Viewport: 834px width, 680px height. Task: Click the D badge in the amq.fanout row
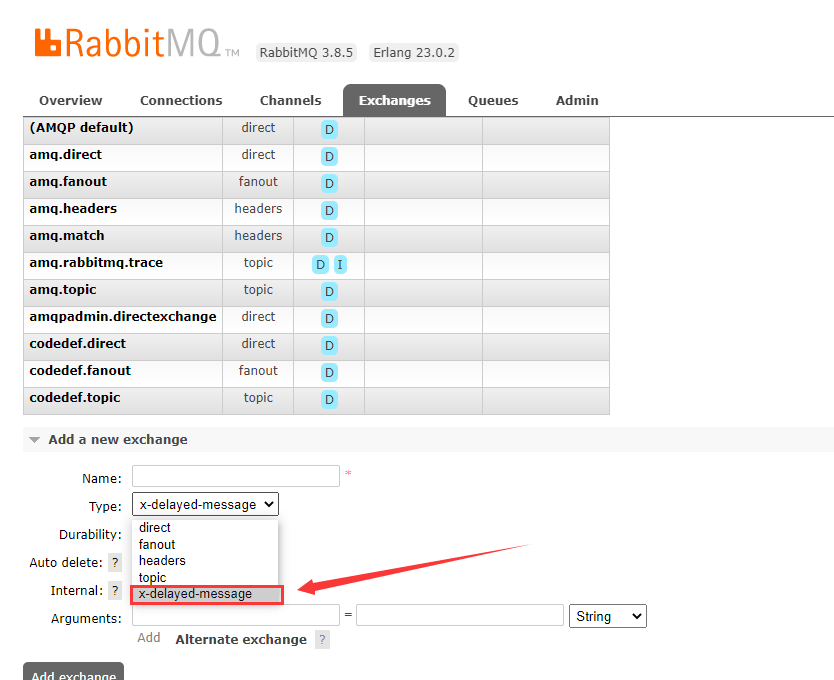[329, 184]
